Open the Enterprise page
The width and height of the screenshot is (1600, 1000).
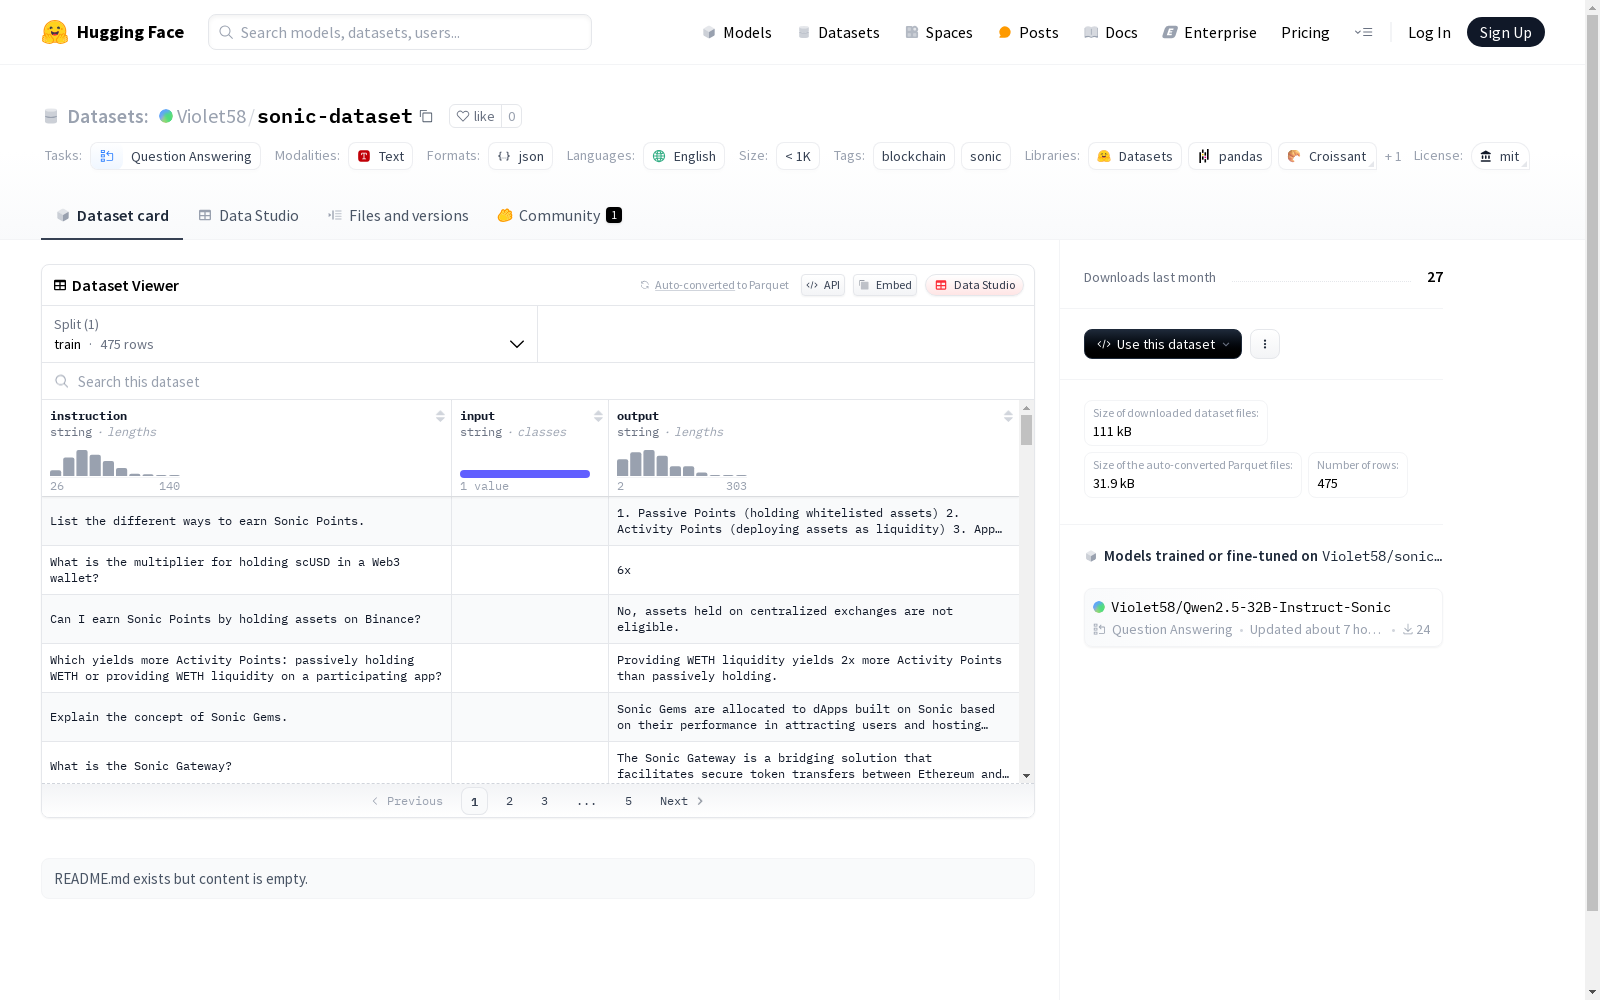1209,32
